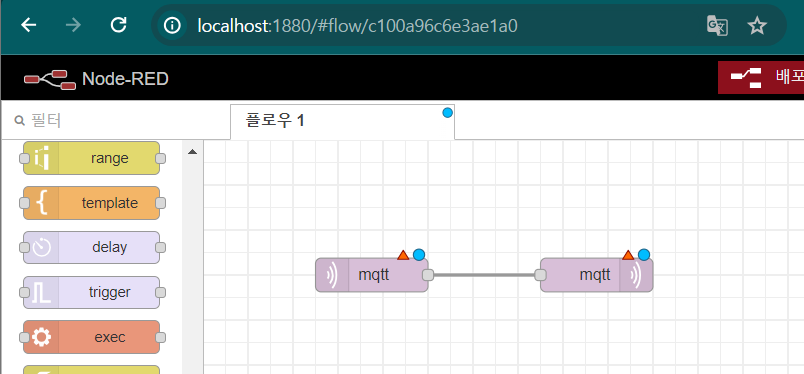Open the Google Translate page icon
The height and width of the screenshot is (374, 804).
tap(717, 25)
